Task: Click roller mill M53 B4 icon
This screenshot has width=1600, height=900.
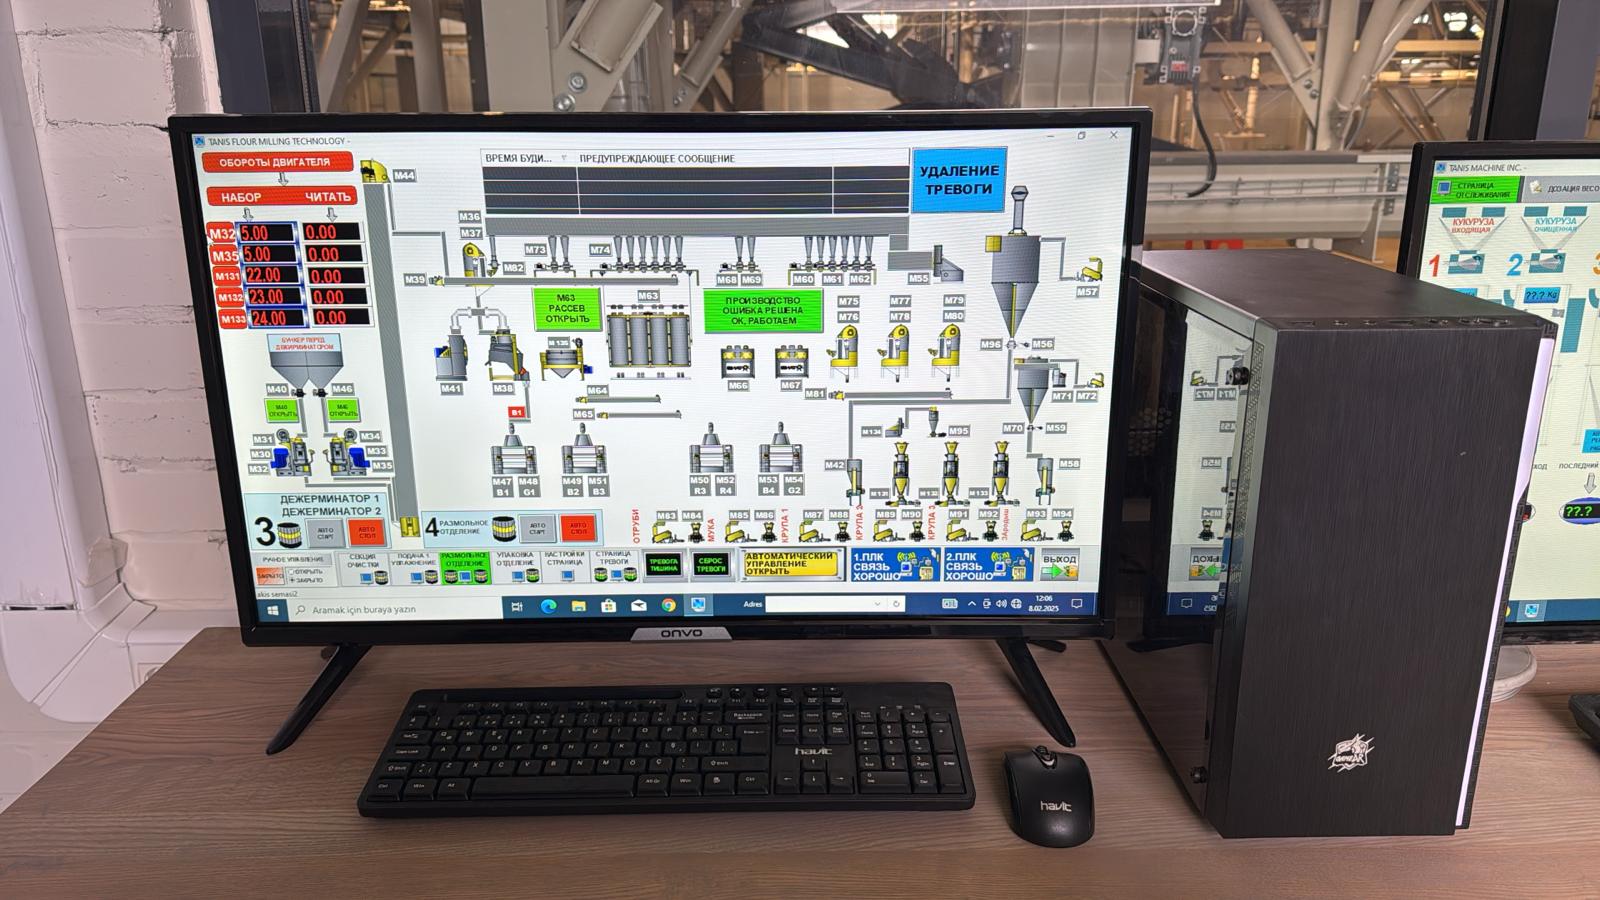Action: [x=780, y=448]
